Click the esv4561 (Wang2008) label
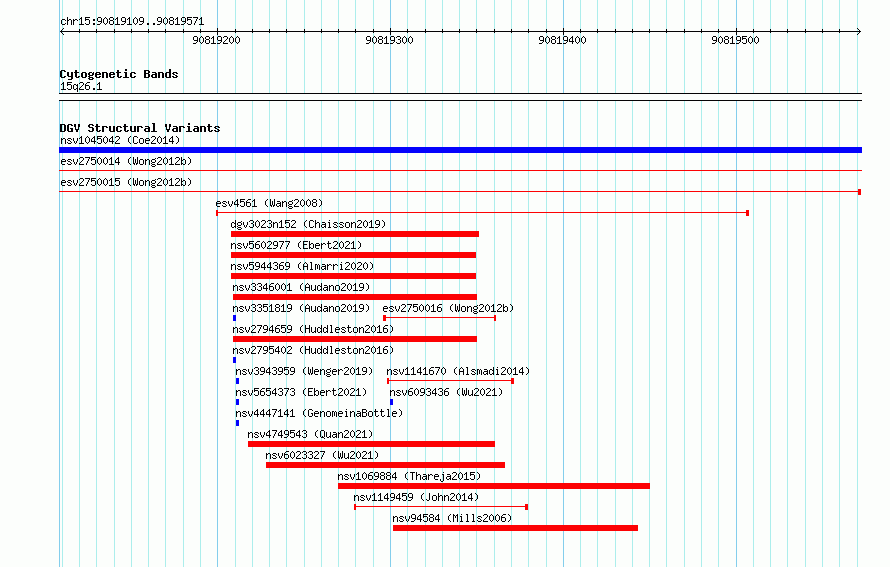The image size is (890, 567). [269, 203]
